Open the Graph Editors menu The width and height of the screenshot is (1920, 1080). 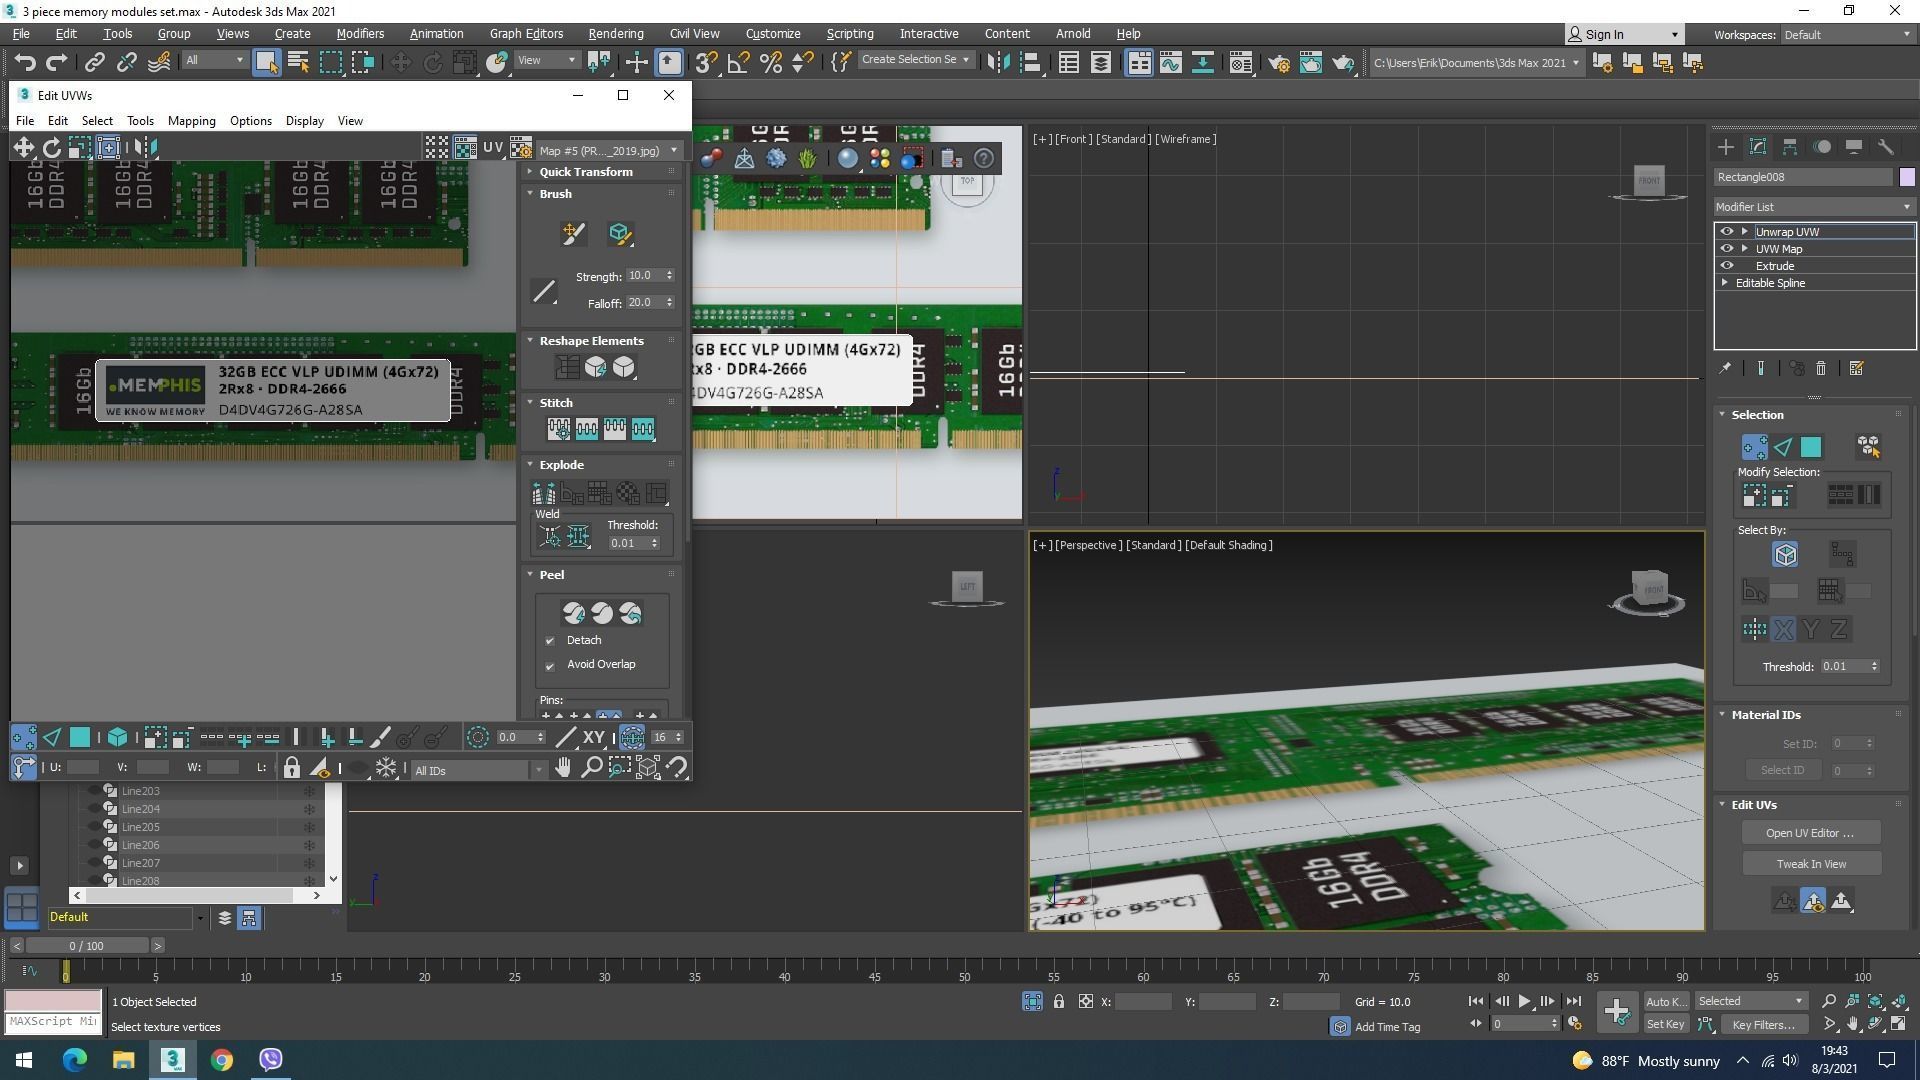(526, 34)
